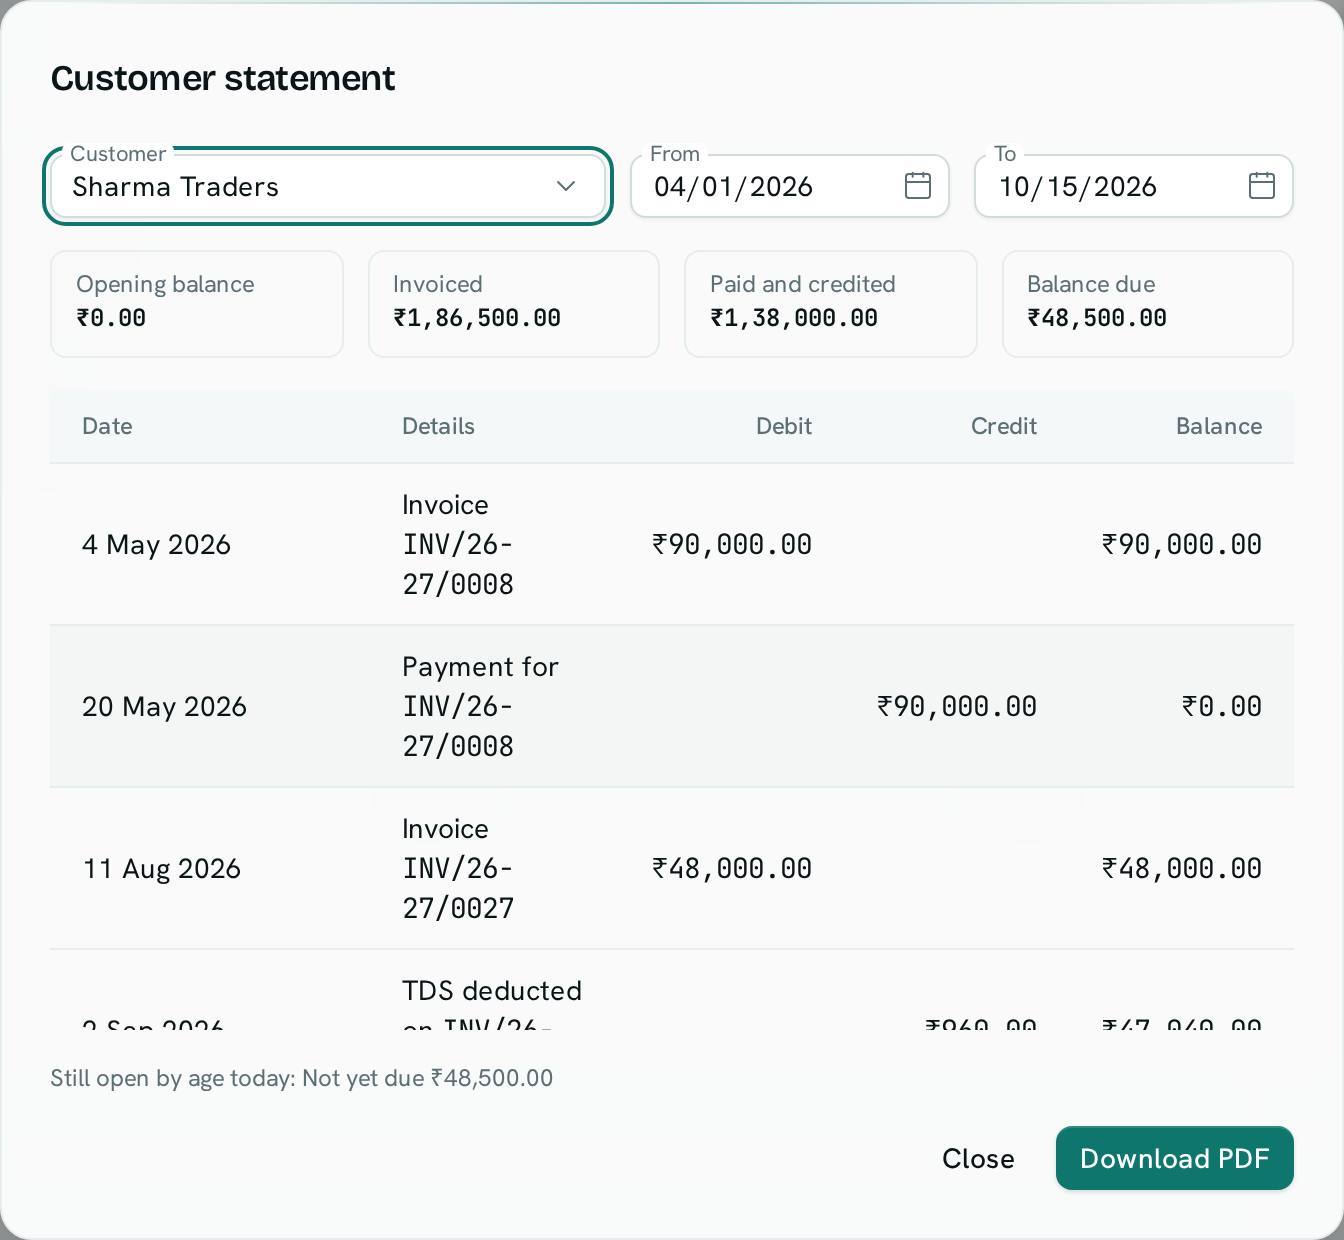The width and height of the screenshot is (1344, 1240).
Task: Select the 4 May 2026 date cell
Action: (156, 545)
